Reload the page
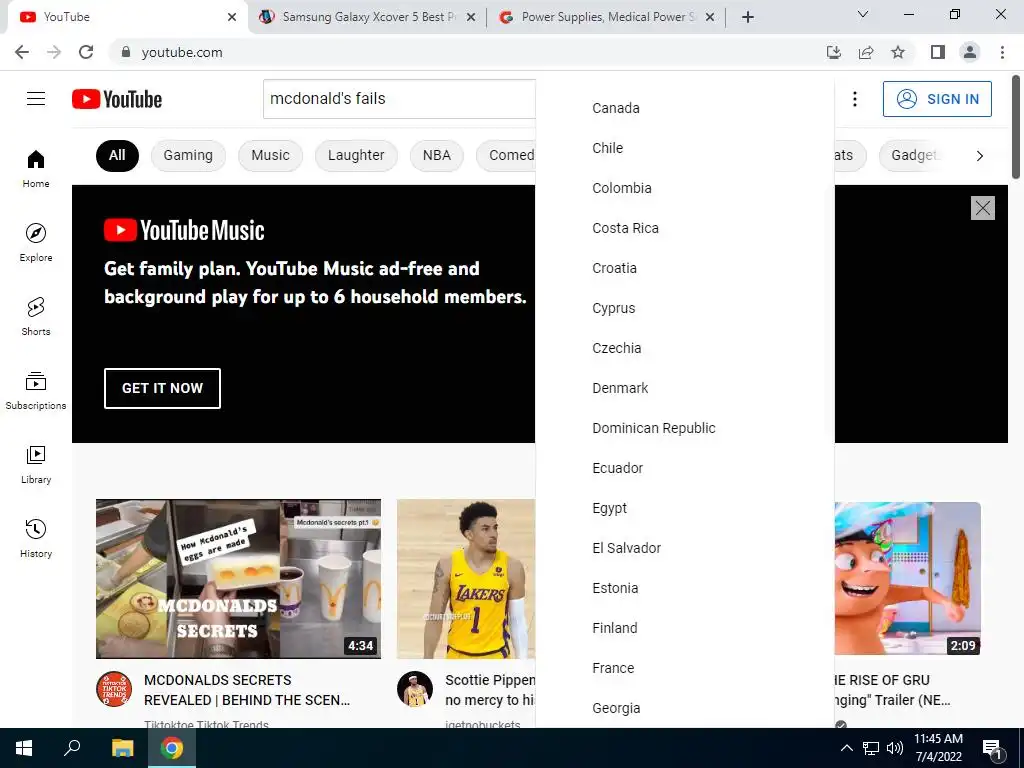The width and height of the screenshot is (1024, 768). coord(86,52)
